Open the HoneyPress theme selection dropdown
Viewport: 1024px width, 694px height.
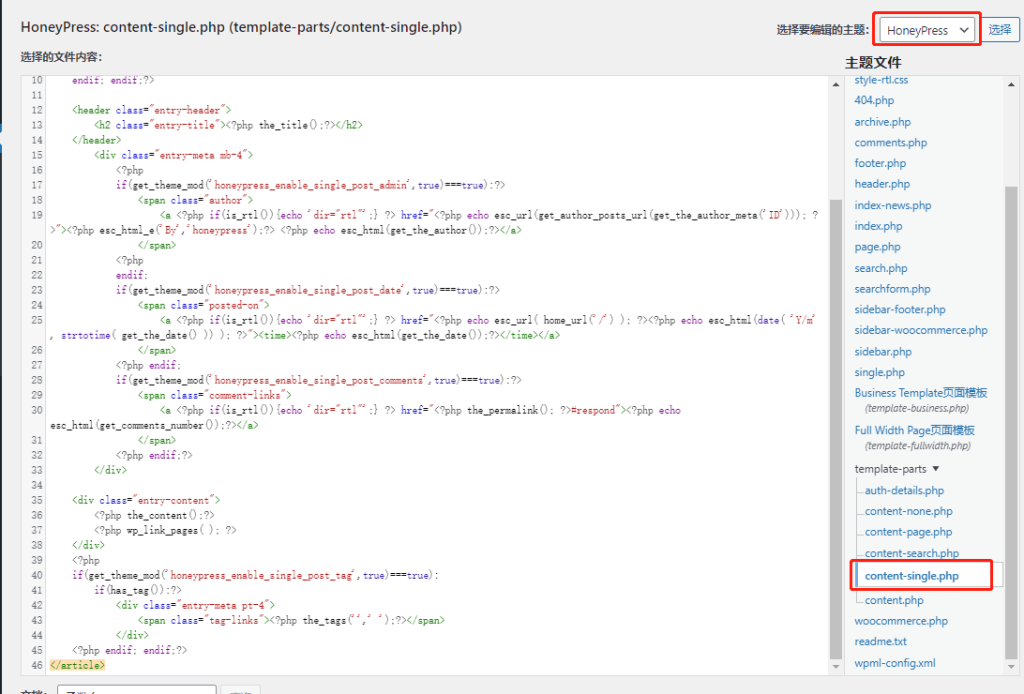pos(927,30)
